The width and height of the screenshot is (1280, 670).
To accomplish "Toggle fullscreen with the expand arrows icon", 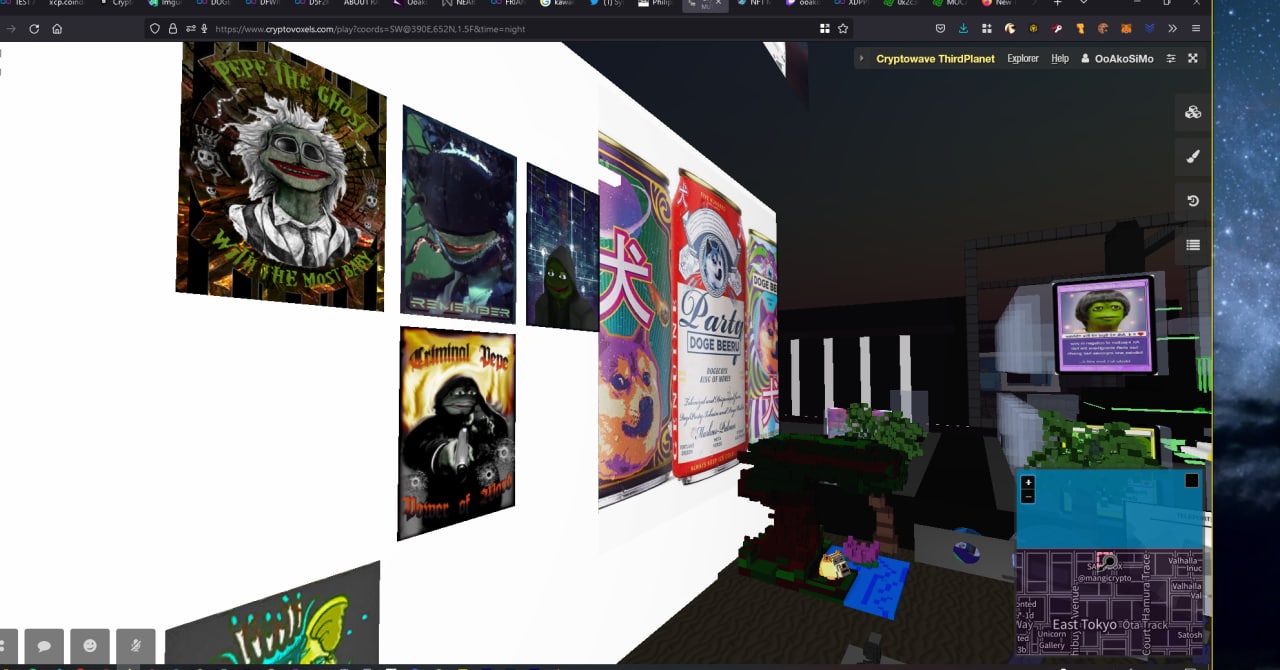I will (1193, 59).
